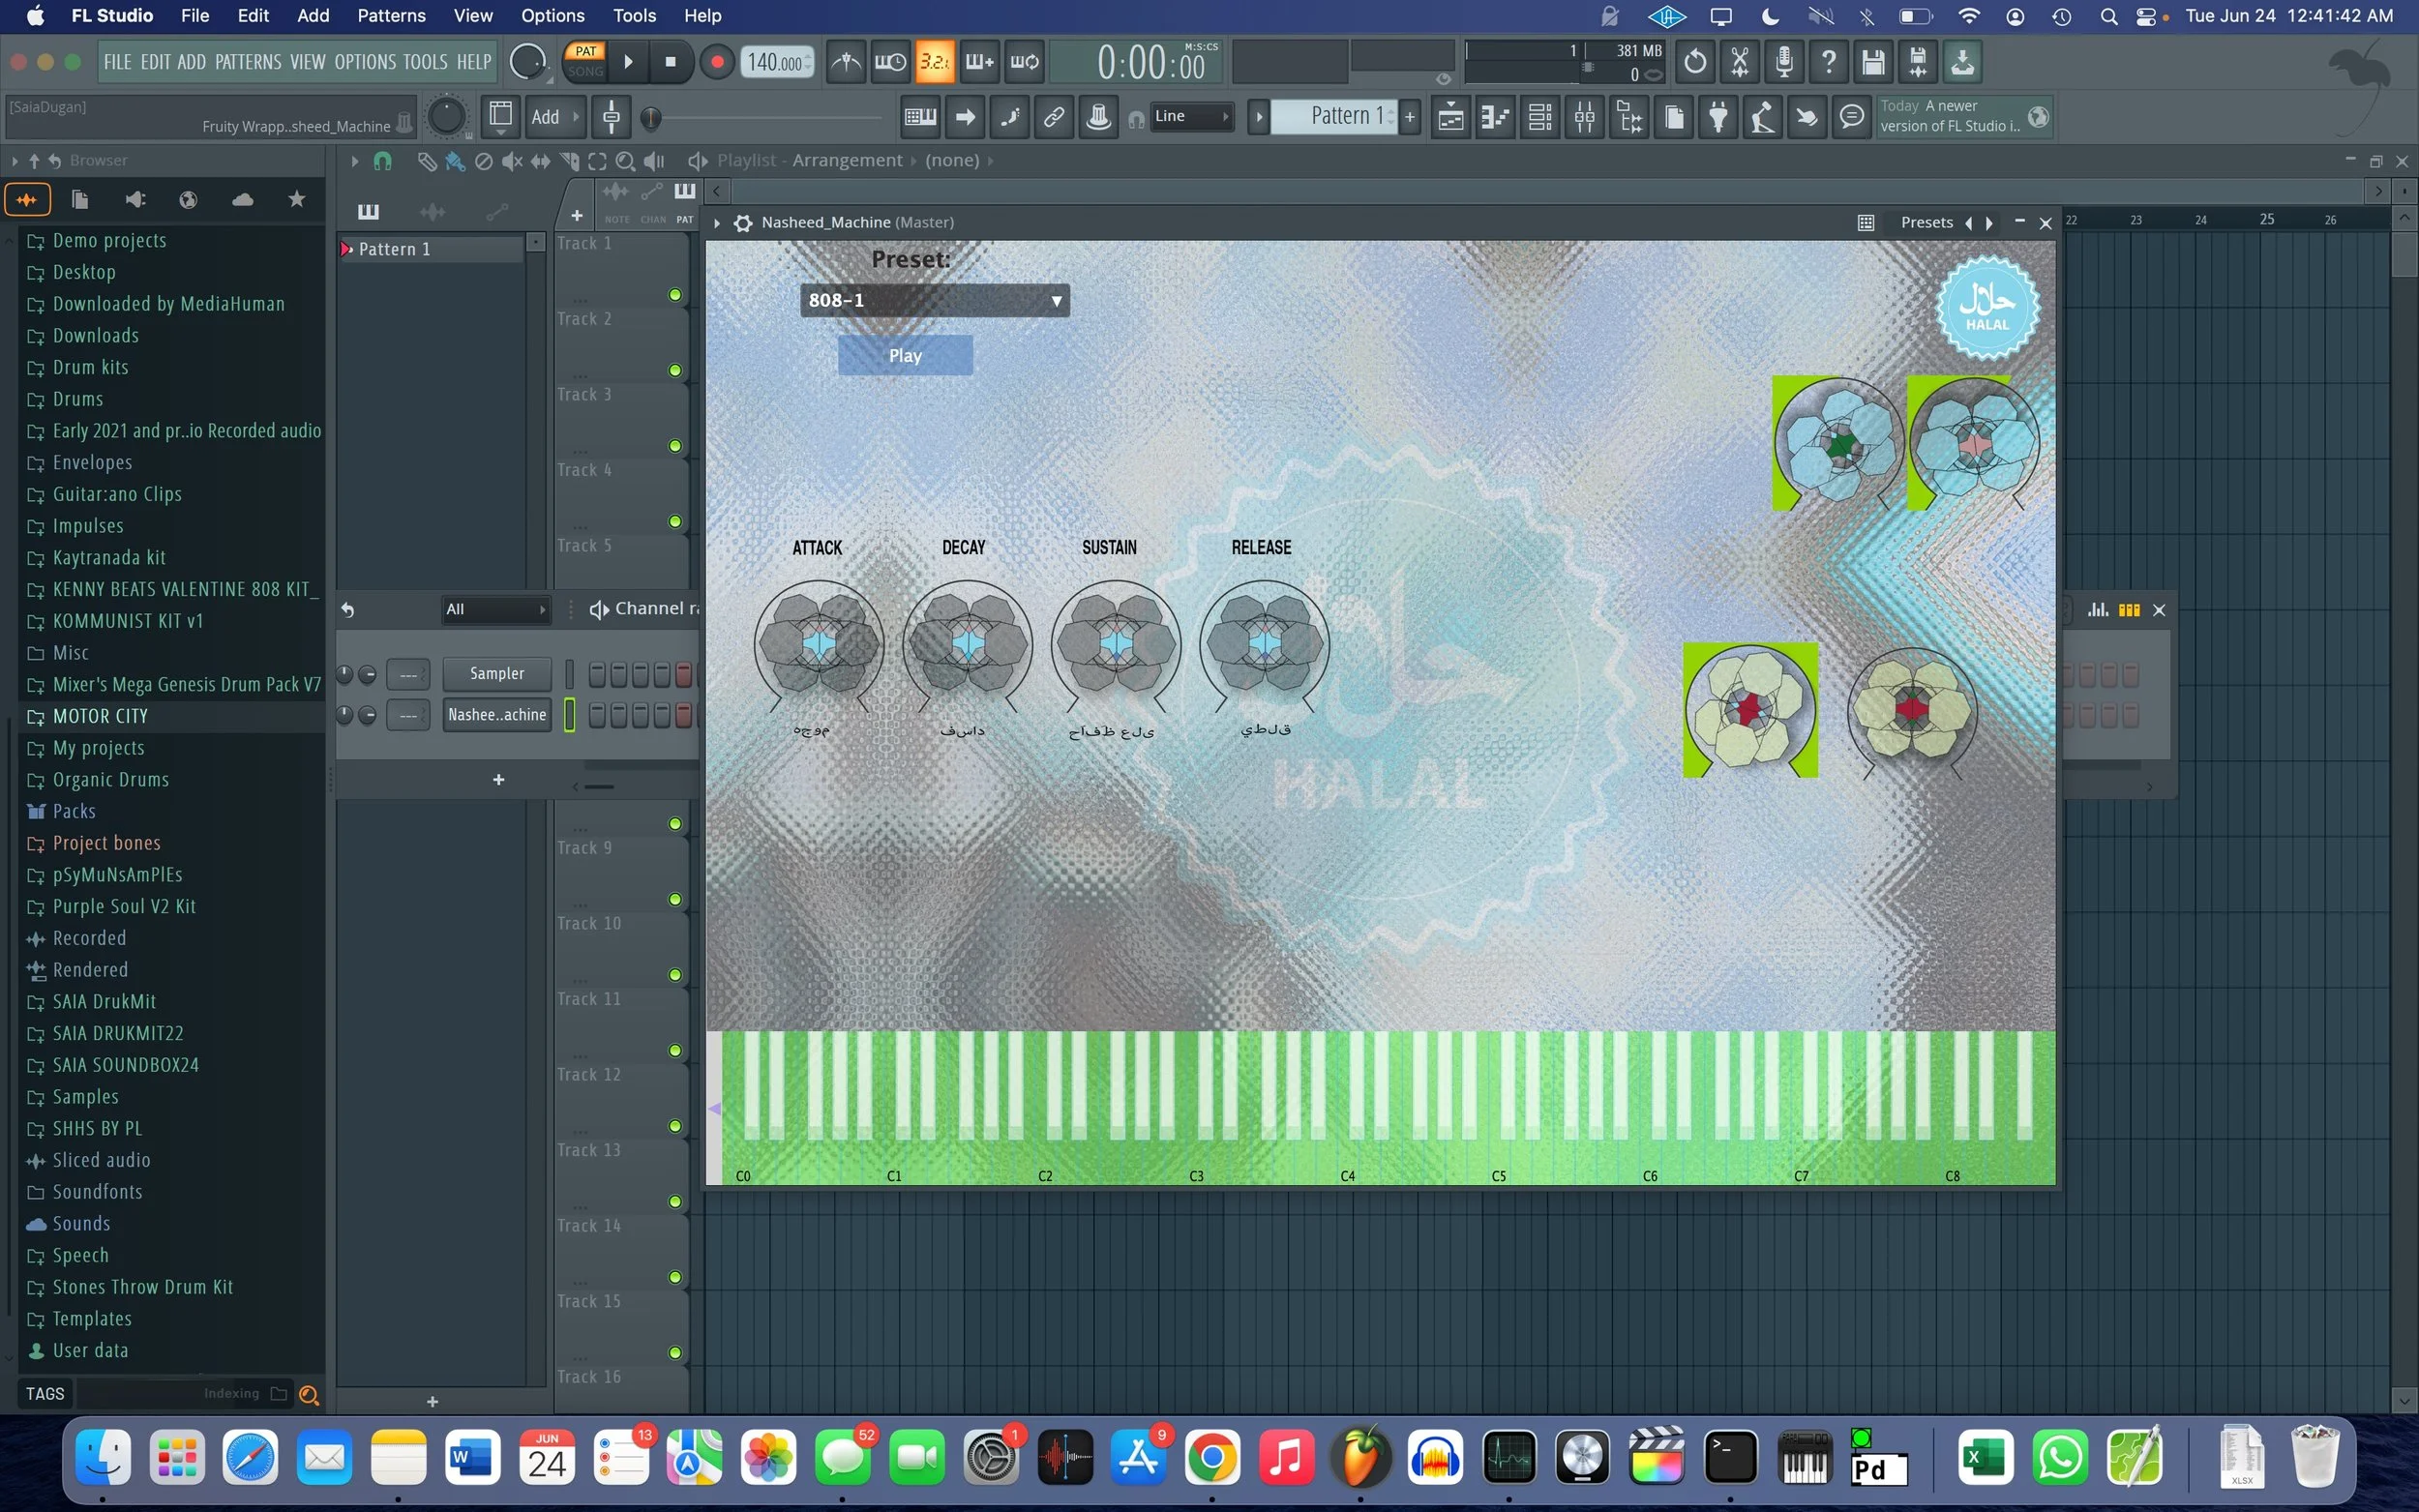Toggle mute light on Track 2
The height and width of the screenshot is (1512, 2419).
coord(675,370)
